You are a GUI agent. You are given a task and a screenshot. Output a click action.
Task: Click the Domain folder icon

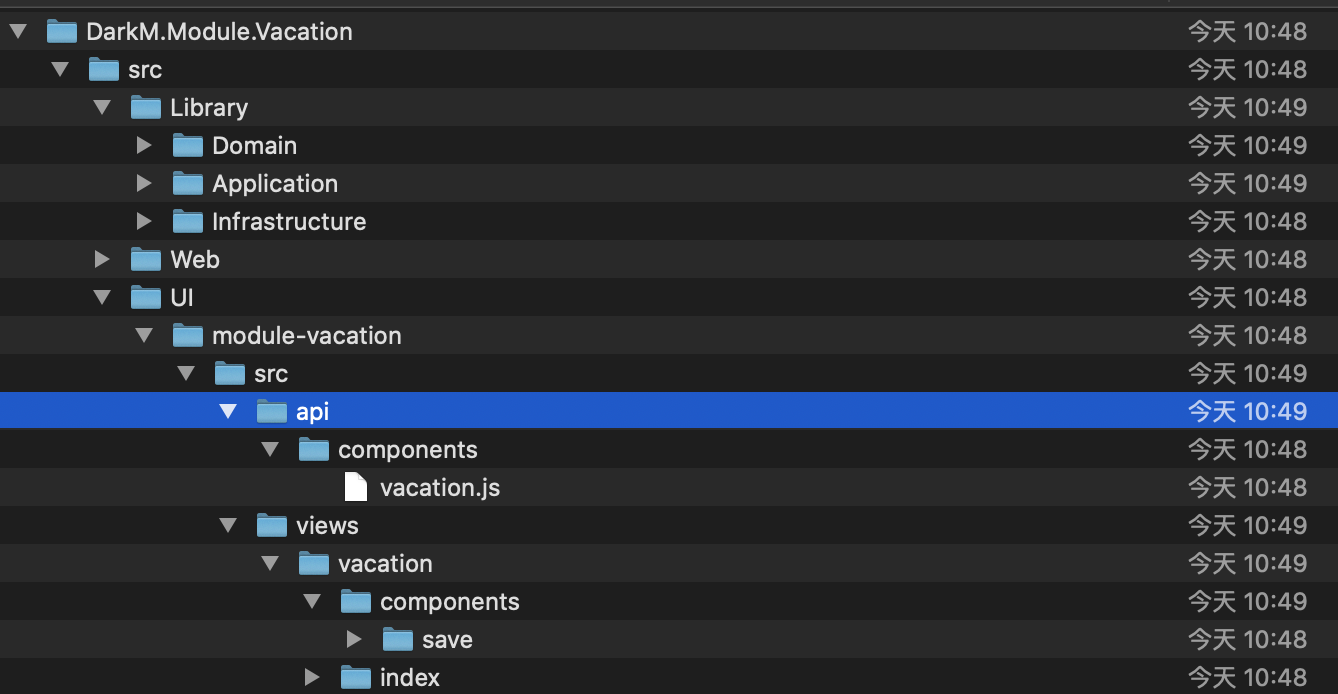pos(188,146)
